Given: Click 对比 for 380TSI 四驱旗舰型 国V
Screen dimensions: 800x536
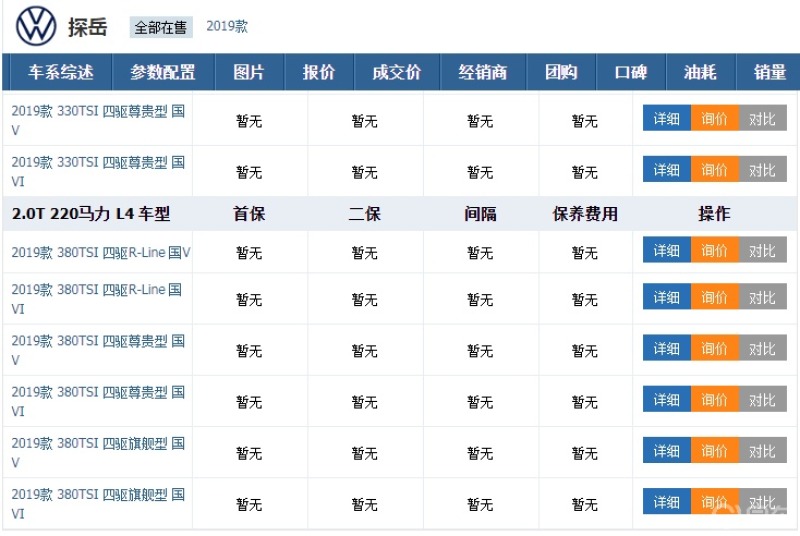Looking at the screenshot, I should tap(762, 450).
